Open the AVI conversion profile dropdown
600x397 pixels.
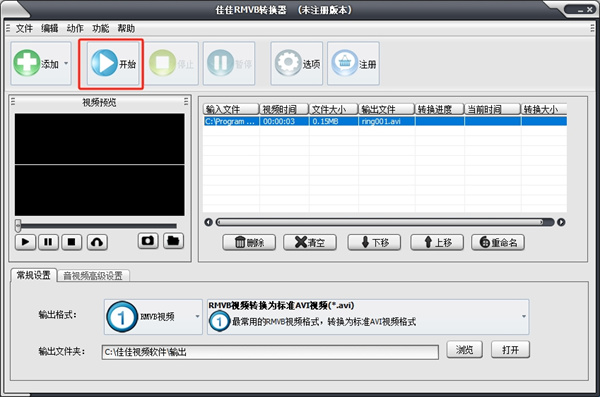point(368,317)
